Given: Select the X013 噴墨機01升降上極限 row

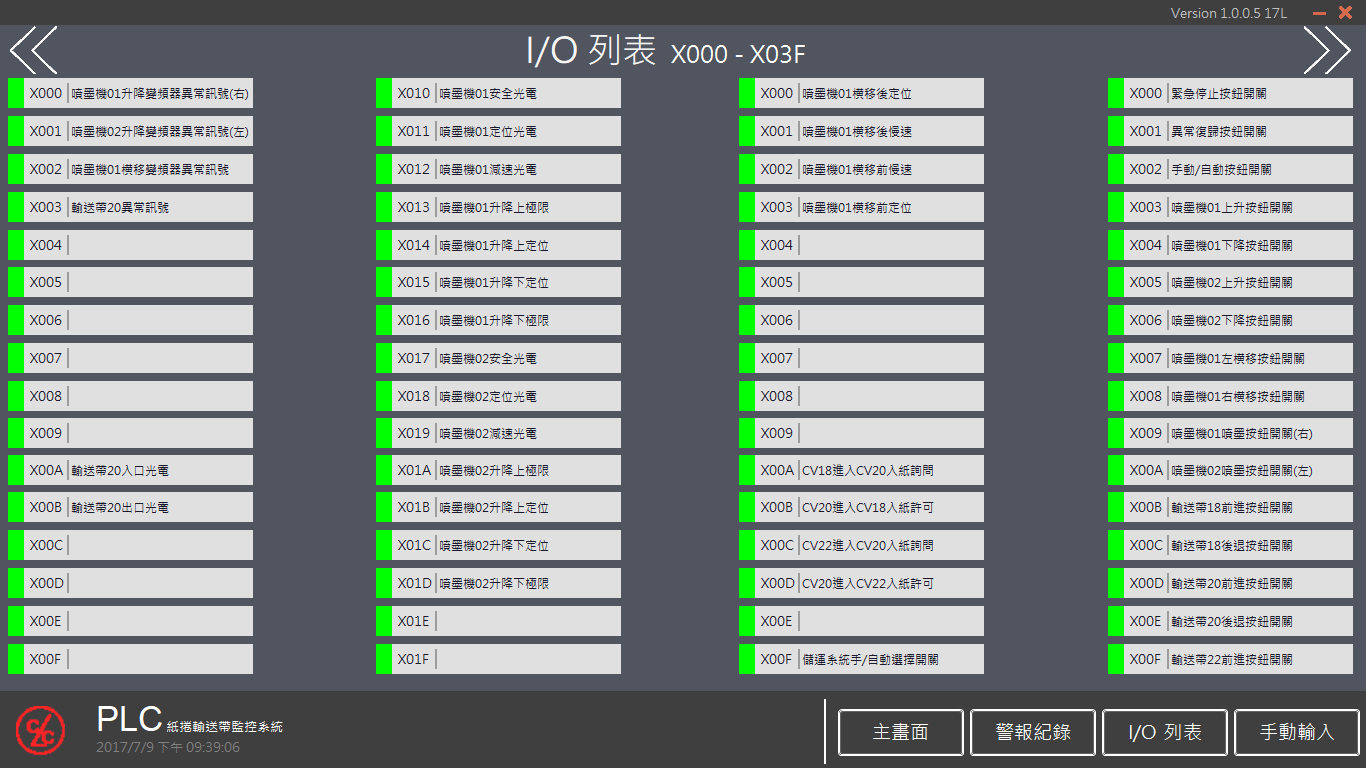Looking at the screenshot, I should (505, 207).
